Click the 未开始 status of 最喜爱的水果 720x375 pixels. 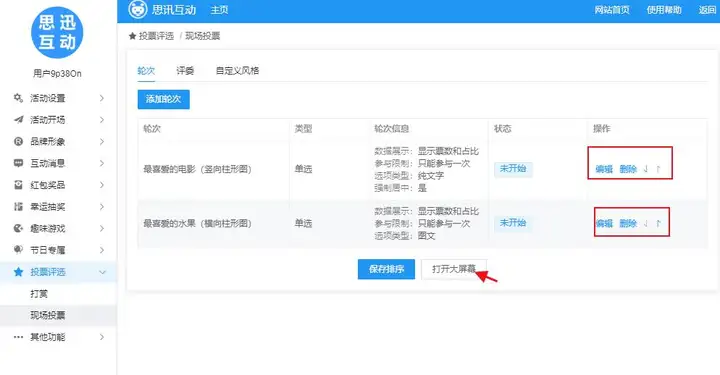[513, 223]
